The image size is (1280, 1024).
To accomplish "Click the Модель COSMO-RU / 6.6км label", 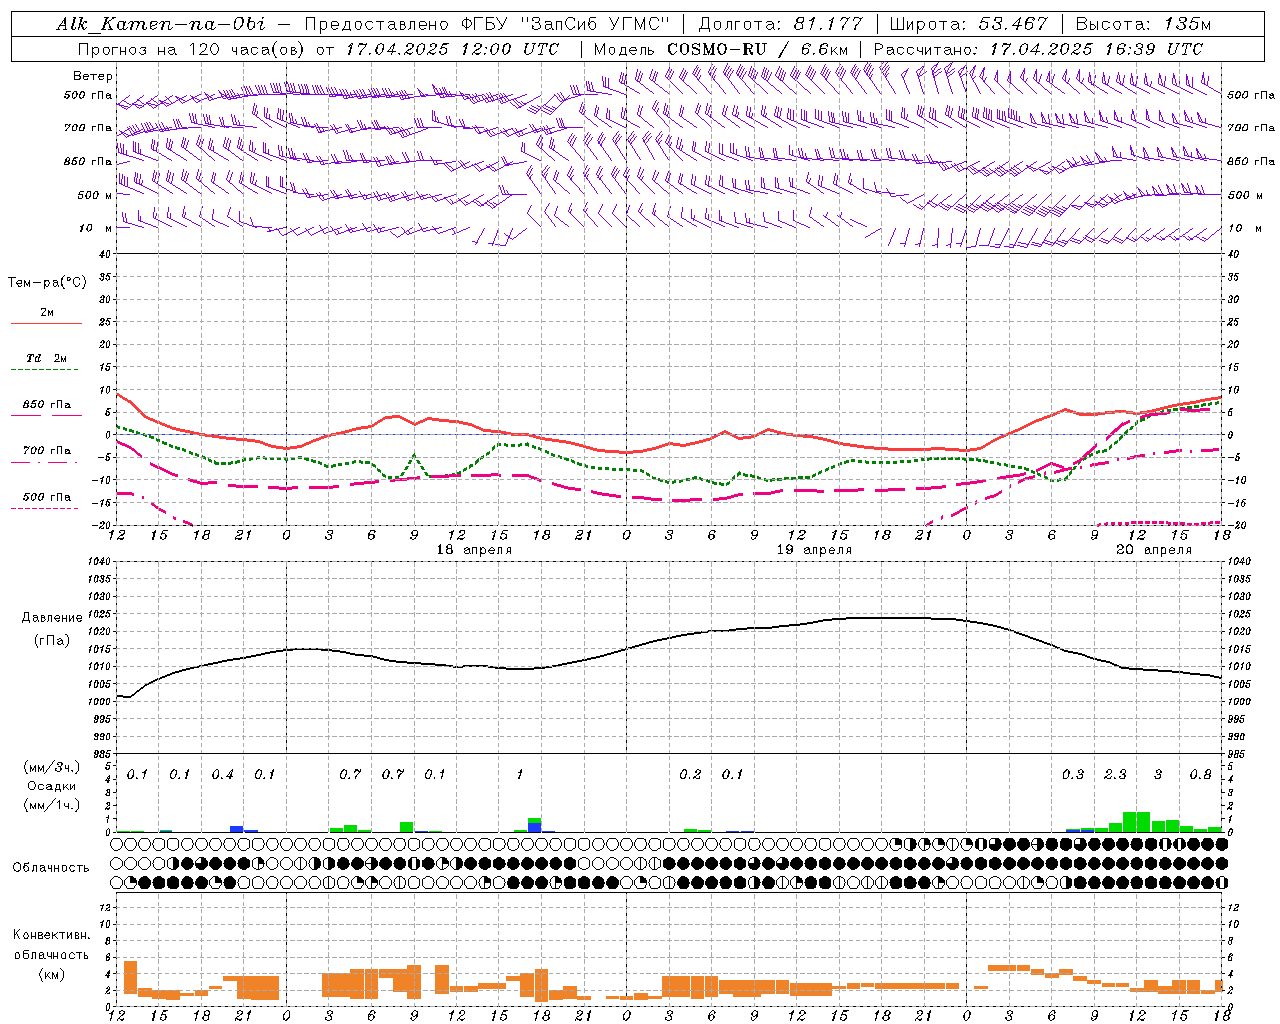I will (721, 49).
